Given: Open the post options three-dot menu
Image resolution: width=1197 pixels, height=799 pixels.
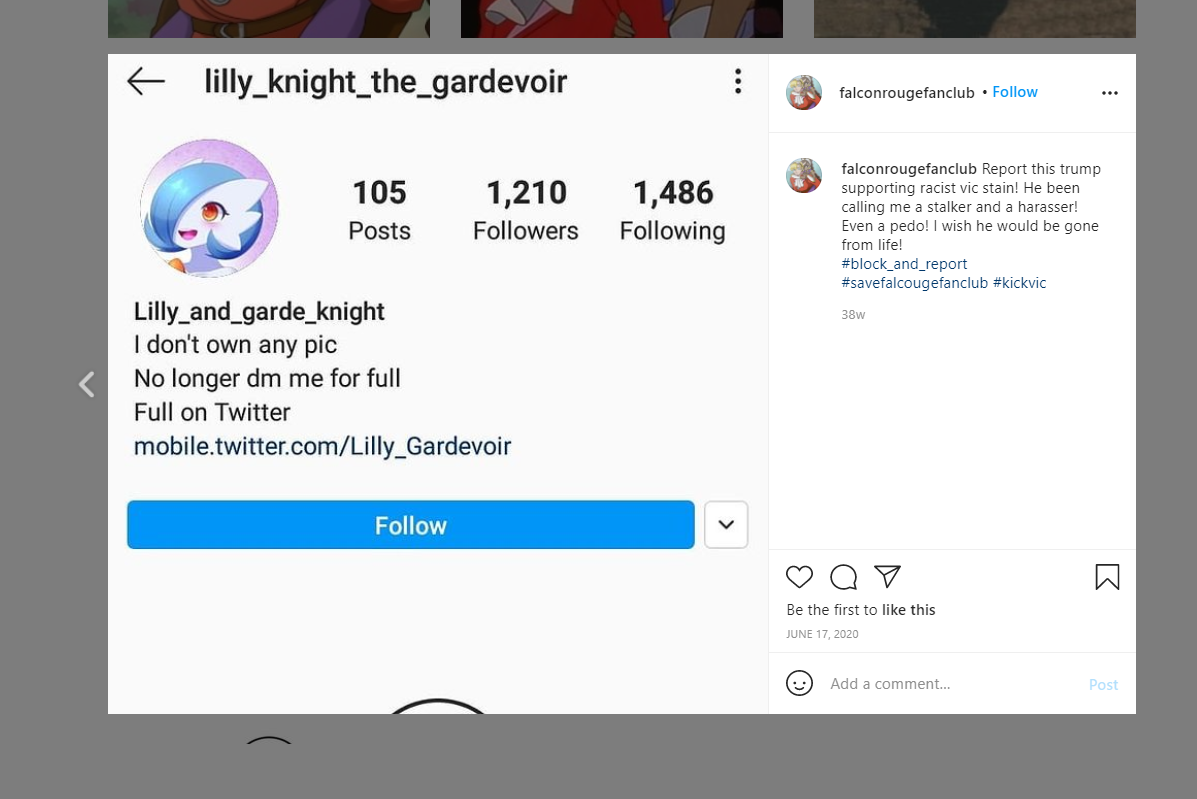Looking at the screenshot, I should click(1109, 93).
